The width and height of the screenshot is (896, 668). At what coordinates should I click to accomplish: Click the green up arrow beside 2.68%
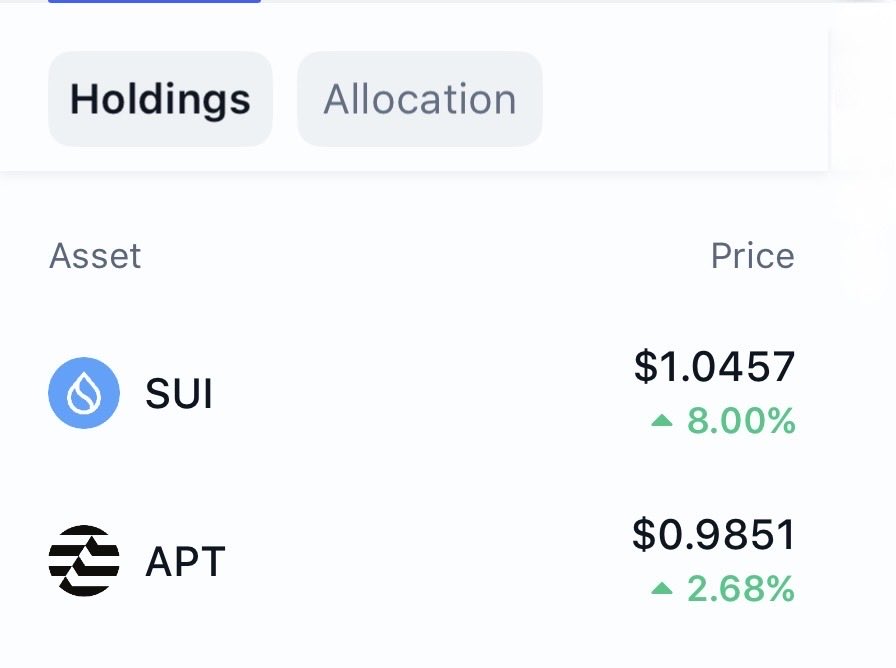[x=662, y=589]
